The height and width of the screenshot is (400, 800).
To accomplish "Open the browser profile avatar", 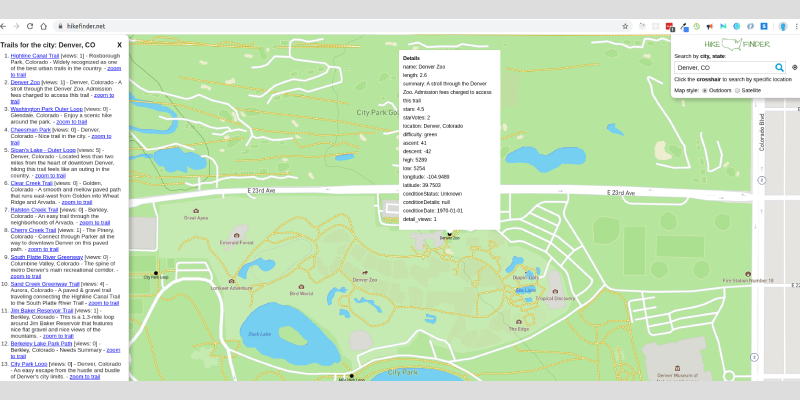I will tap(783, 26).
